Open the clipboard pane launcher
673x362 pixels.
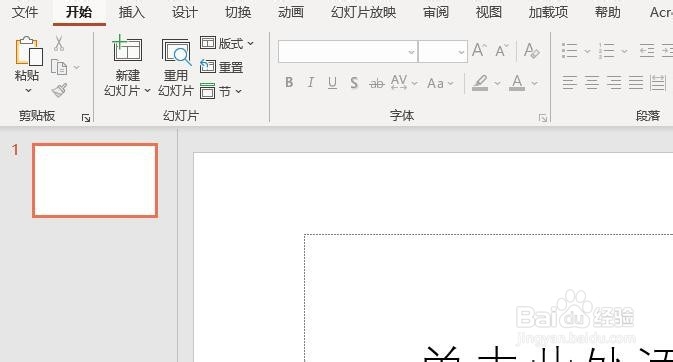click(x=86, y=118)
